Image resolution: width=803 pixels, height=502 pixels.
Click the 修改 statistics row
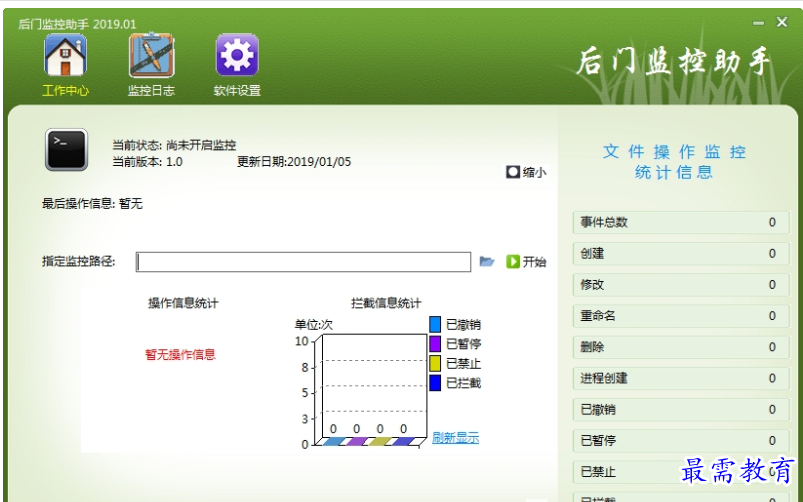[681, 285]
